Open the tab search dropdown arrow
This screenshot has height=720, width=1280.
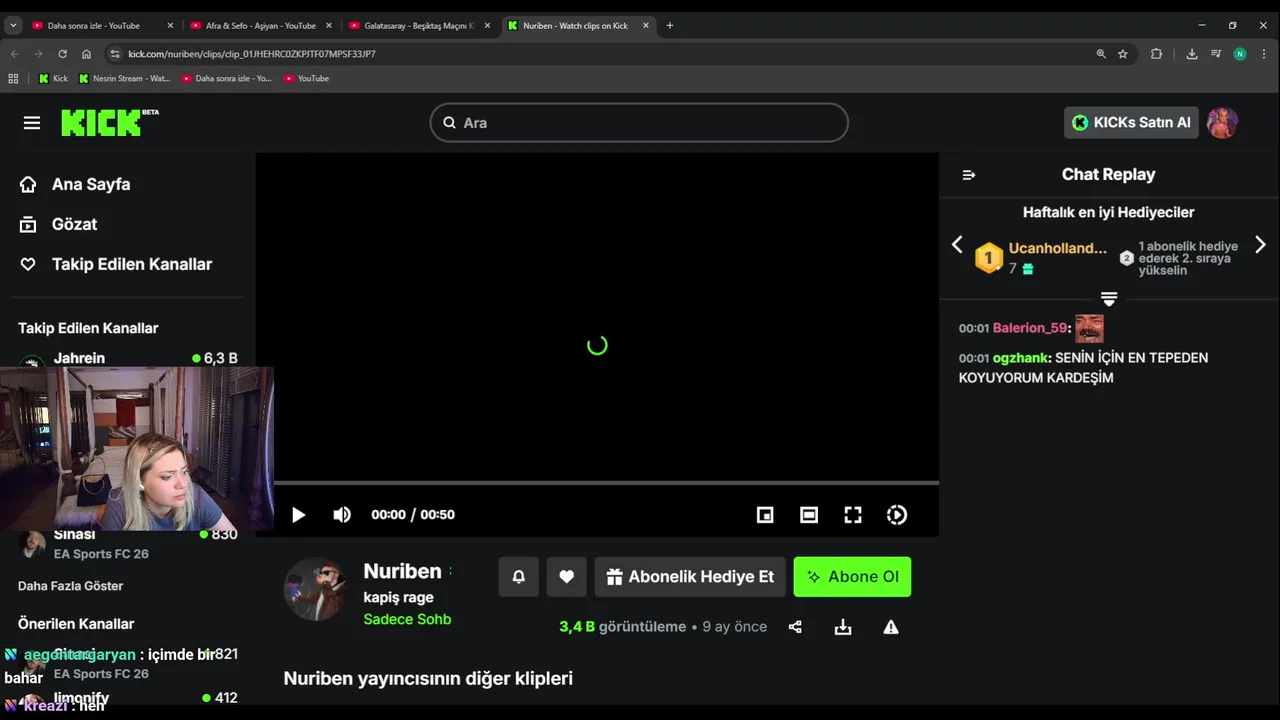(13, 25)
